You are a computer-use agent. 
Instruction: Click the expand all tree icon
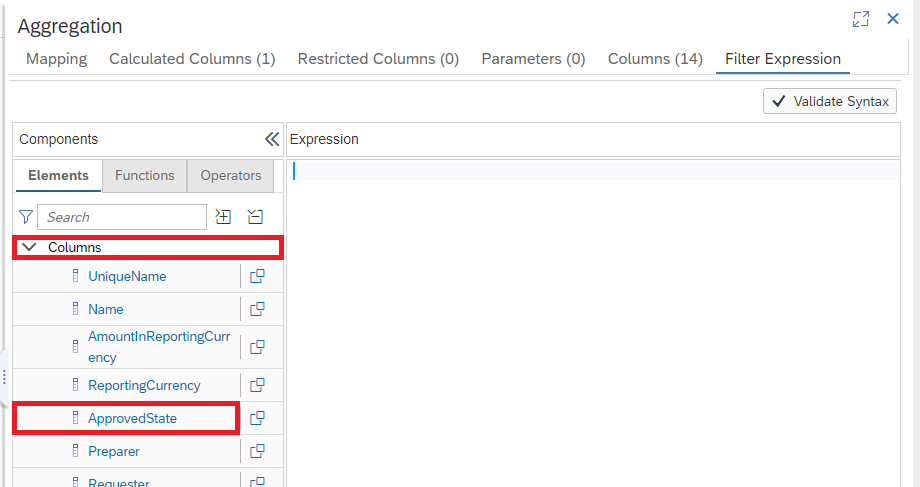pyautogui.click(x=223, y=217)
